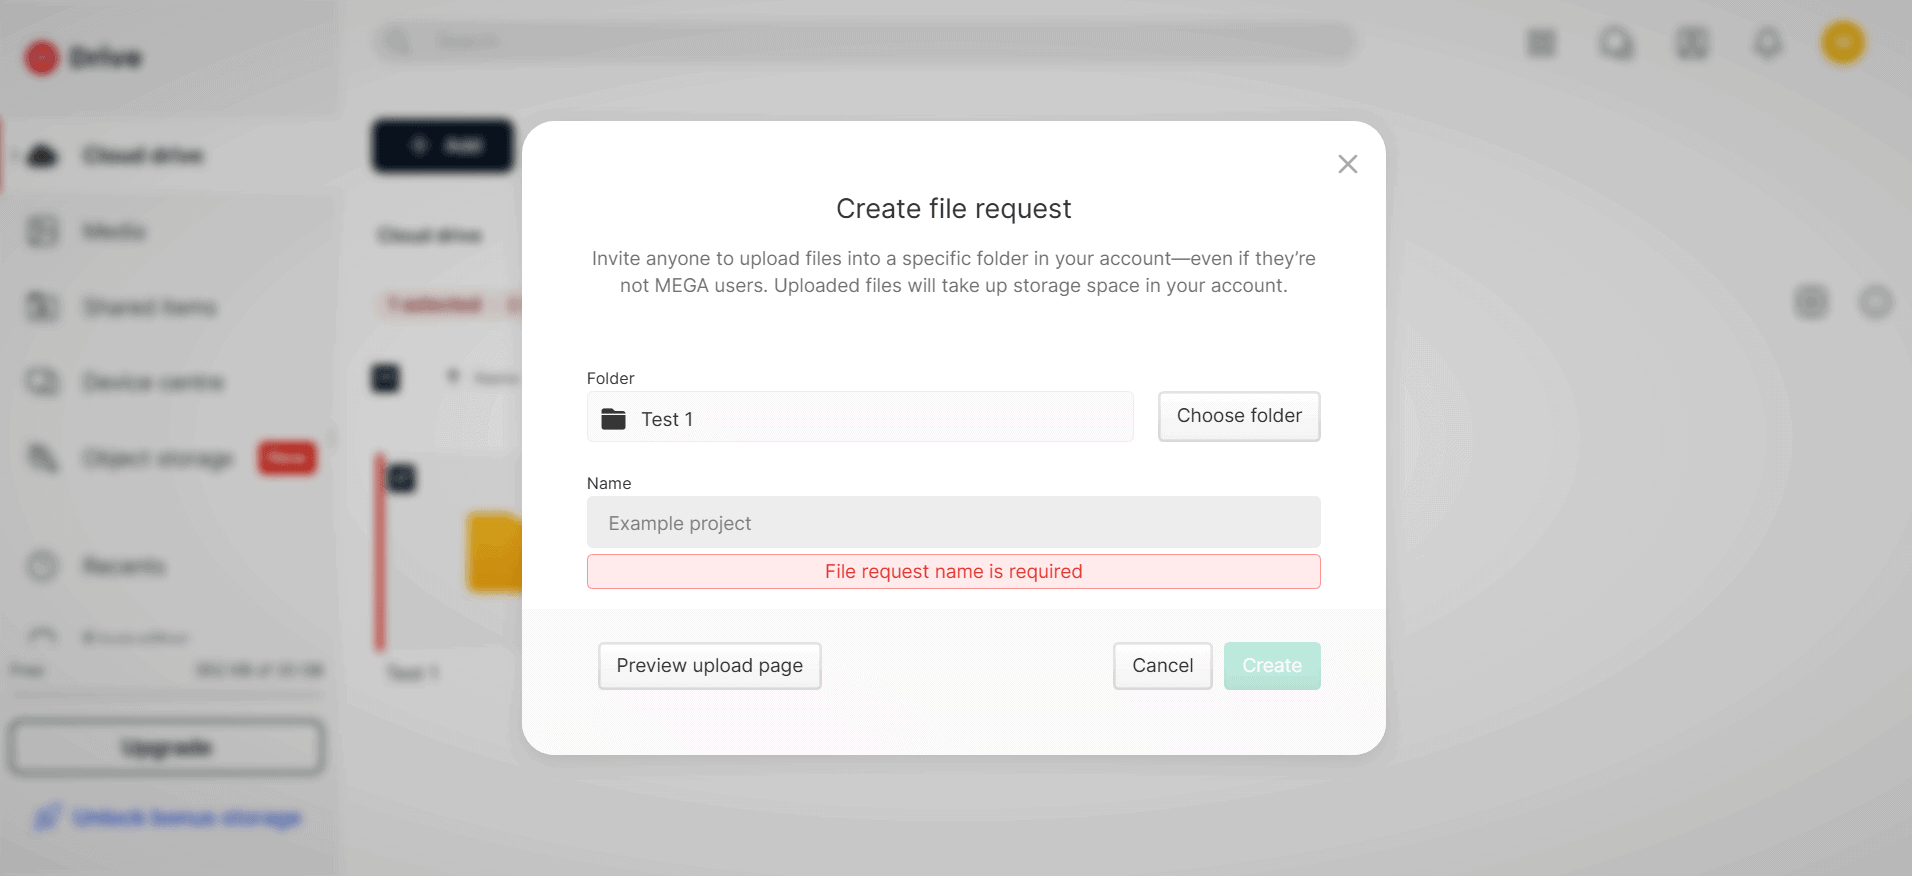Open the Cloud drive sidebar item

[x=143, y=155]
